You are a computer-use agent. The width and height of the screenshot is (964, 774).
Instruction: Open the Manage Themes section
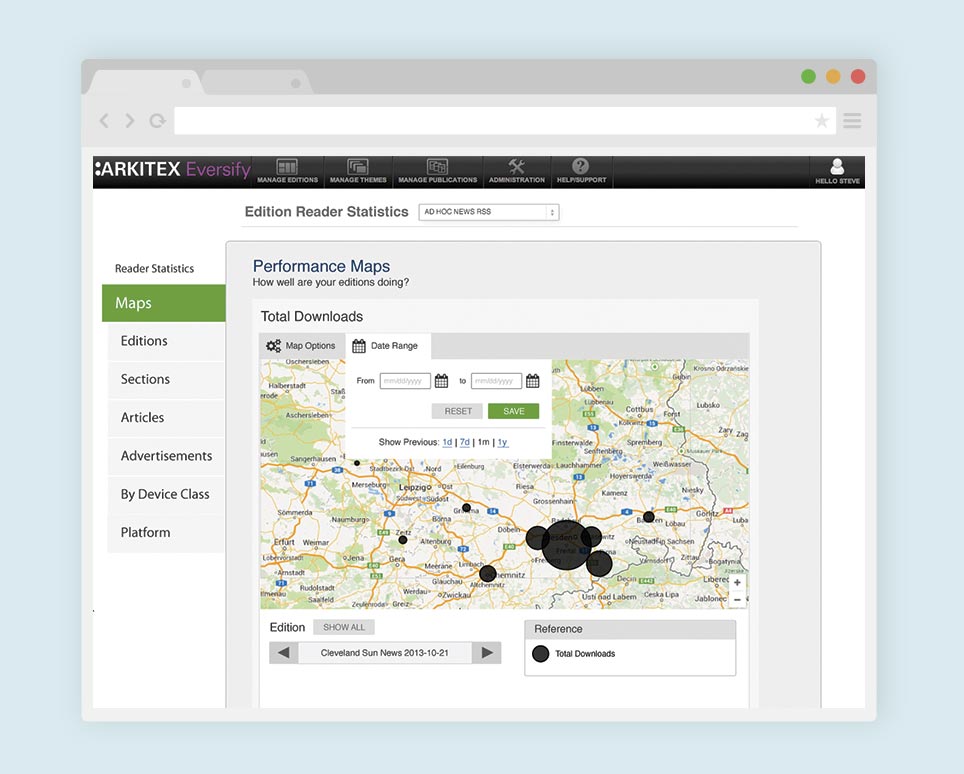[x=358, y=172]
